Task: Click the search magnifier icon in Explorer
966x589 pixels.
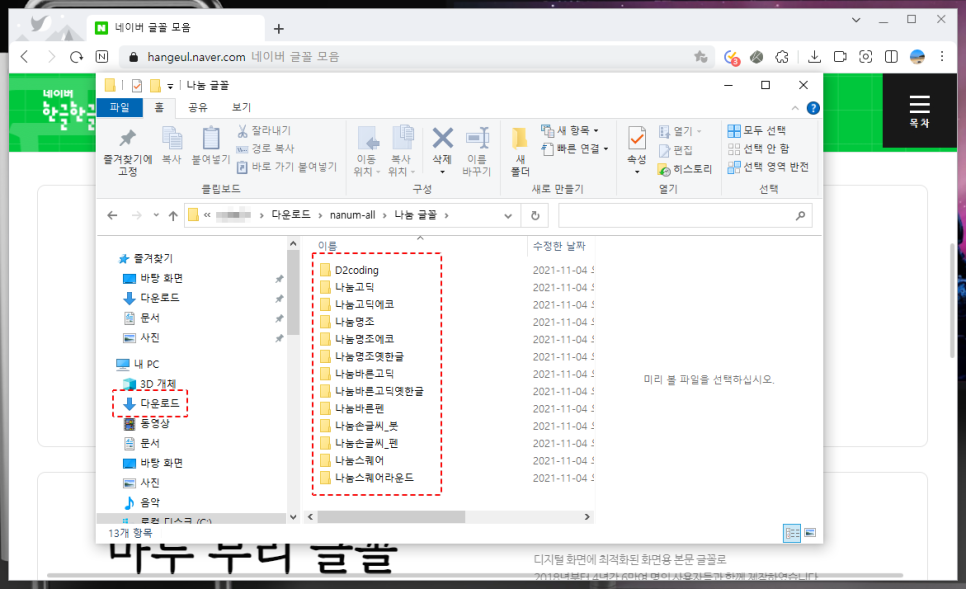Action: pyautogui.click(x=800, y=216)
